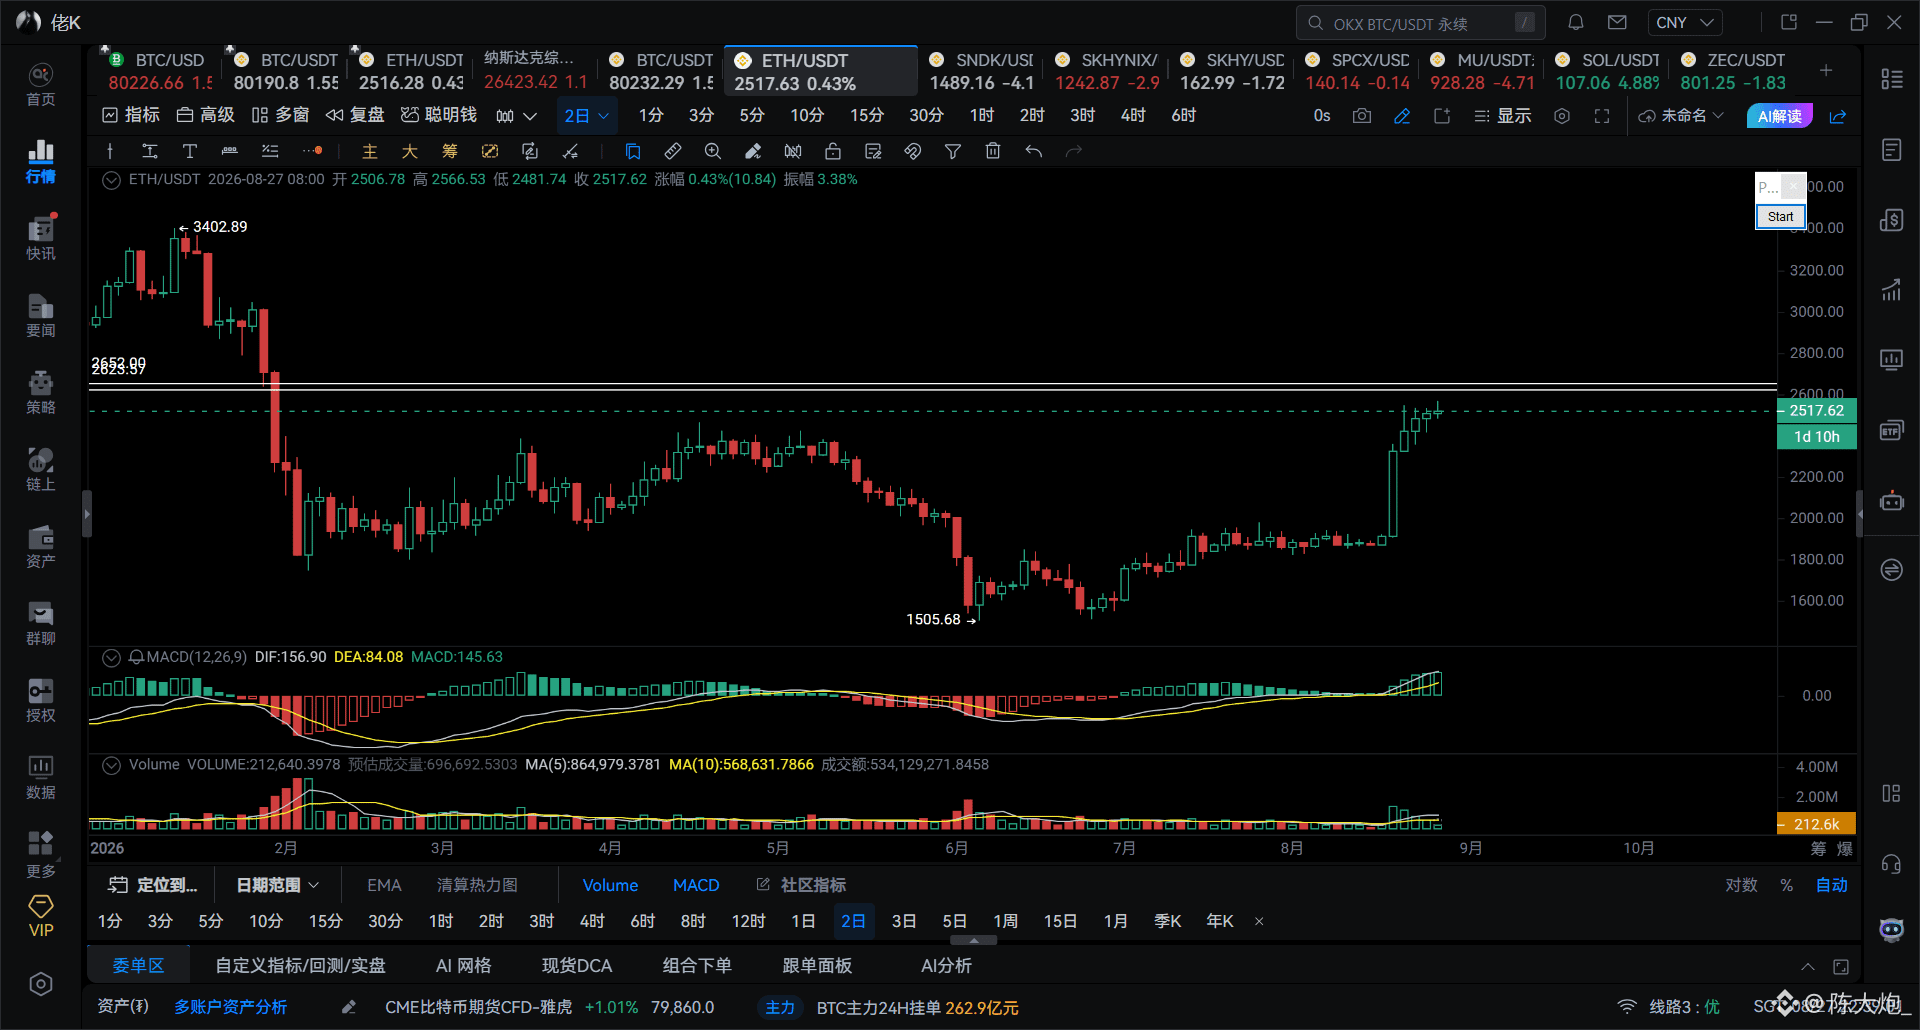This screenshot has height=1030, width=1920.
Task: Toggle 自动 auto scale
Action: pyautogui.click(x=1832, y=885)
